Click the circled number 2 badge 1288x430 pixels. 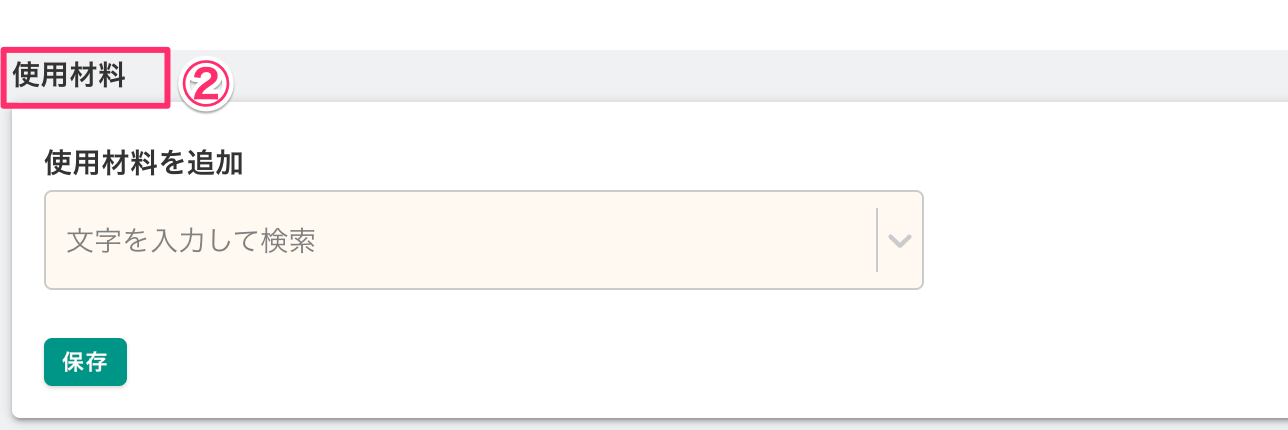coord(206,86)
